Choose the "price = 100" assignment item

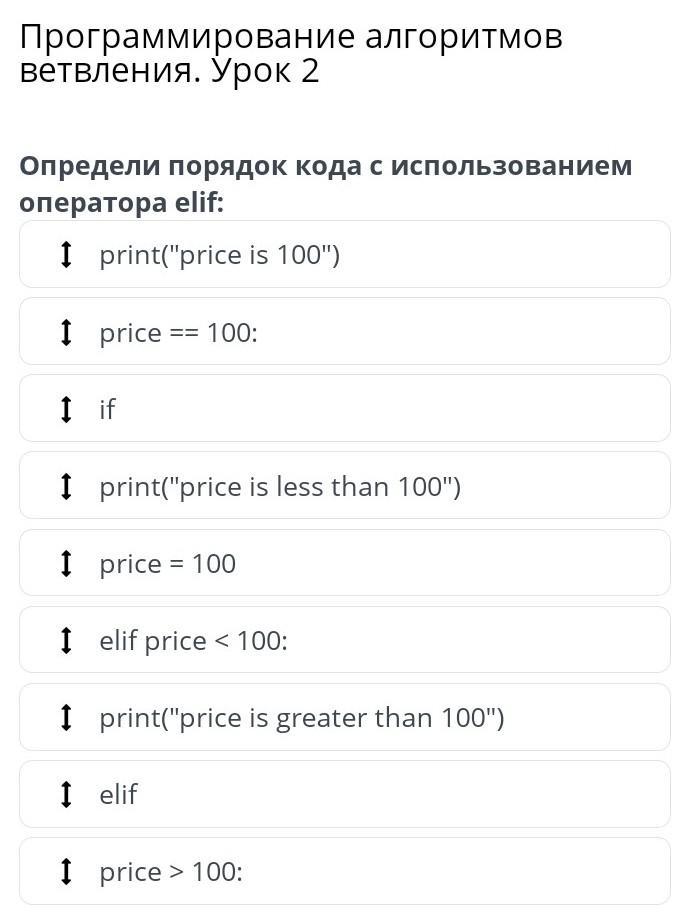coord(167,564)
